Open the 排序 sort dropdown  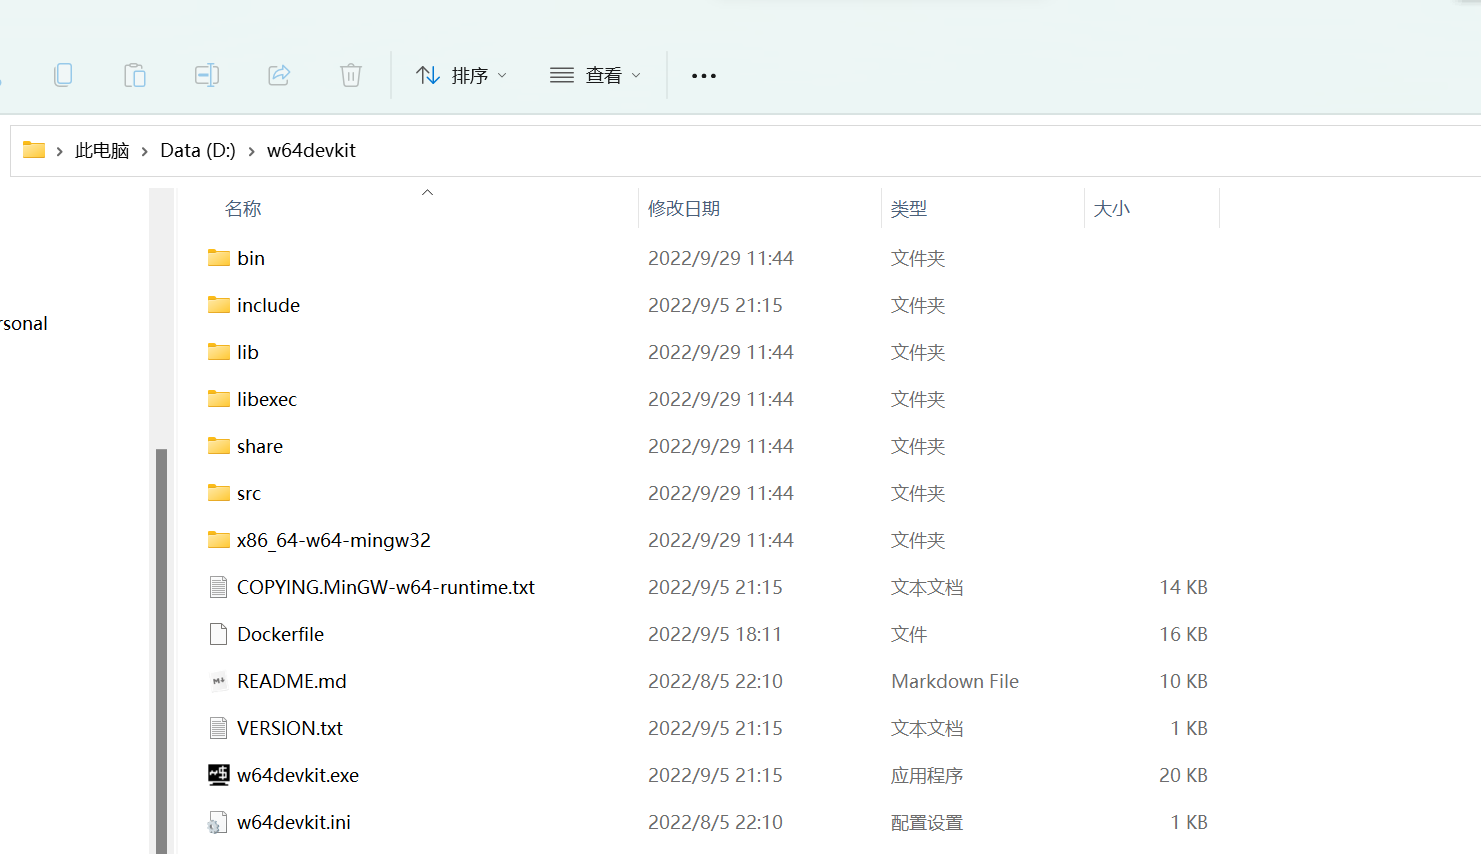pyautogui.click(x=462, y=76)
